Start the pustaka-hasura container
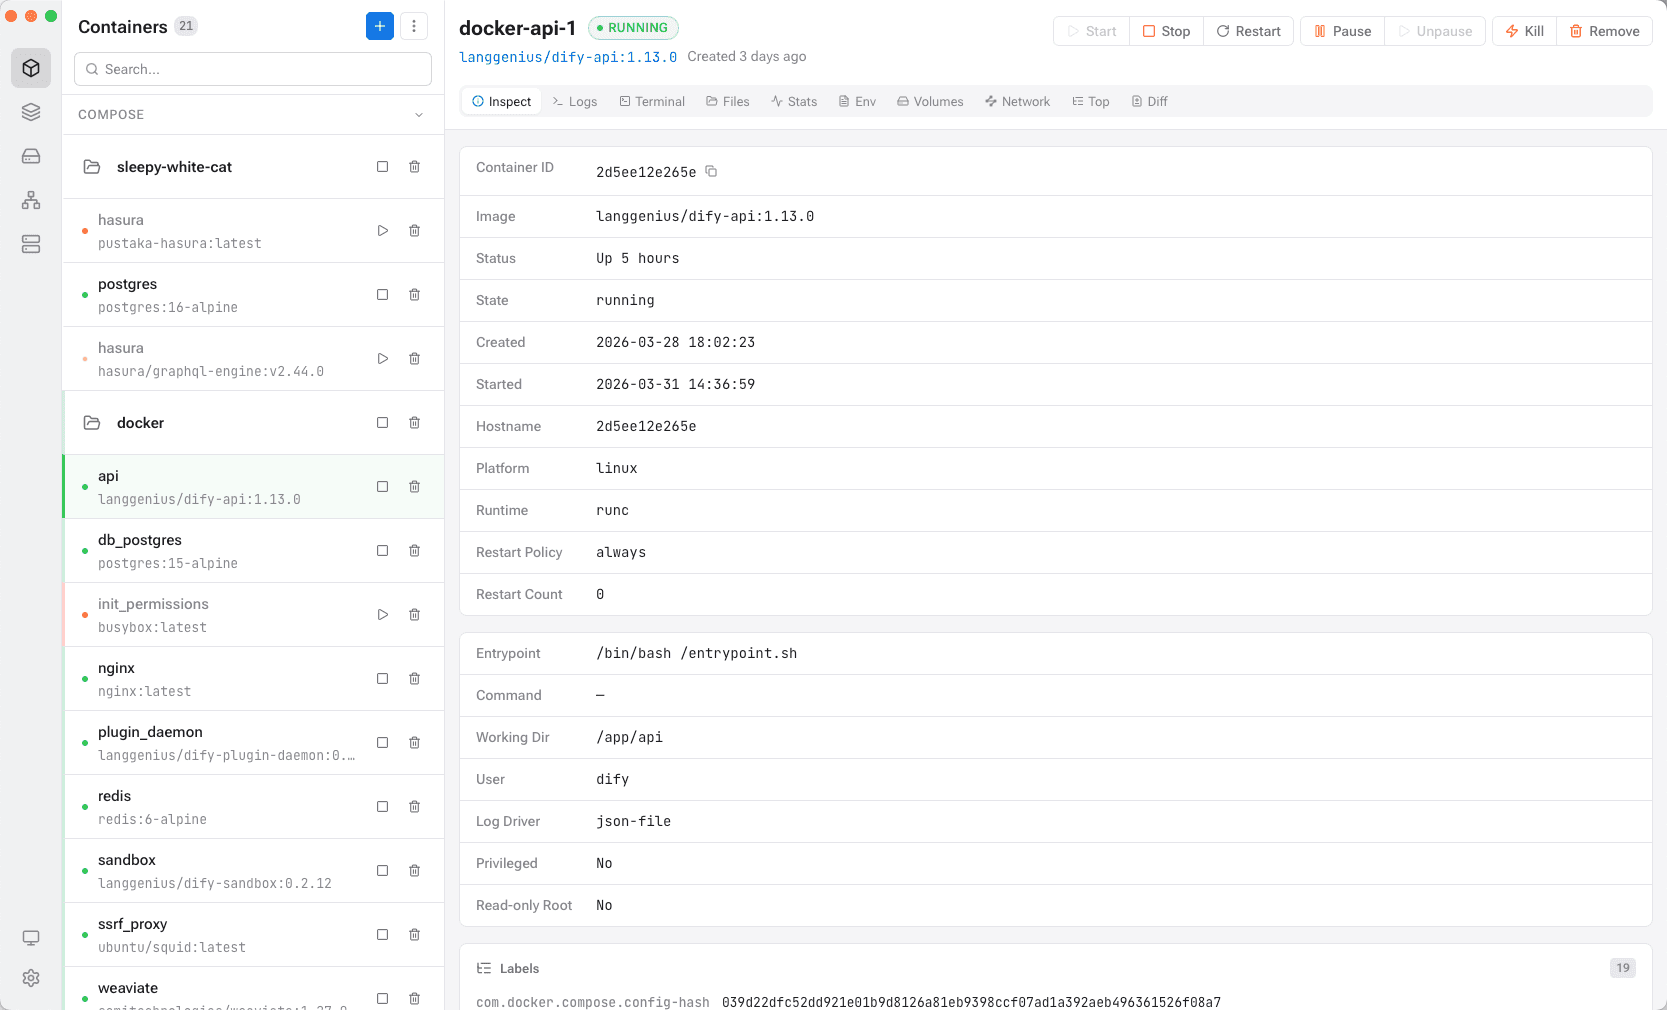Image resolution: width=1667 pixels, height=1010 pixels. click(x=382, y=231)
